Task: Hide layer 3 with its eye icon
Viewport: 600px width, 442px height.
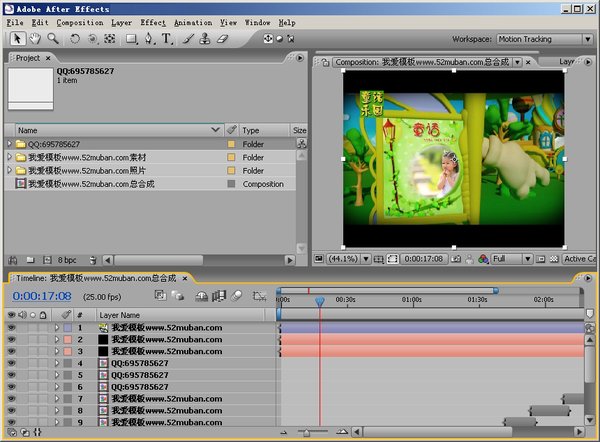Action: pos(11,351)
